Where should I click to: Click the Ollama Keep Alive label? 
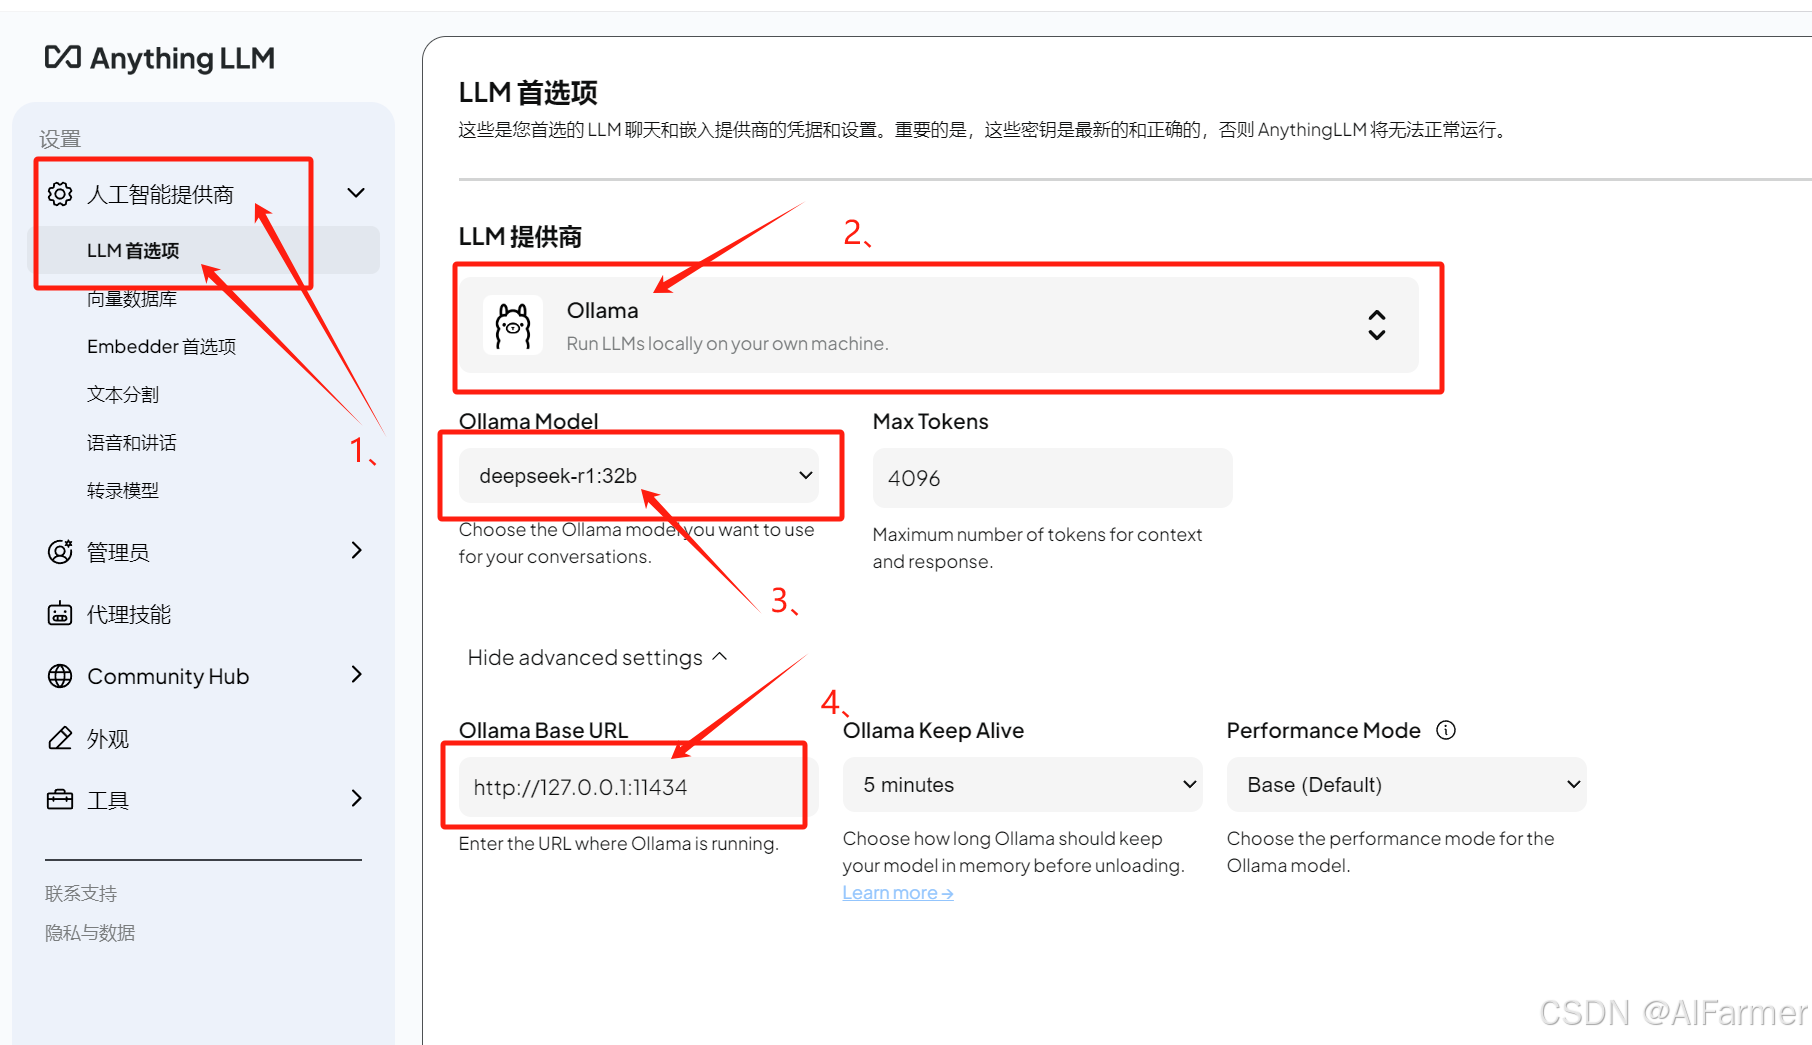[x=933, y=730]
